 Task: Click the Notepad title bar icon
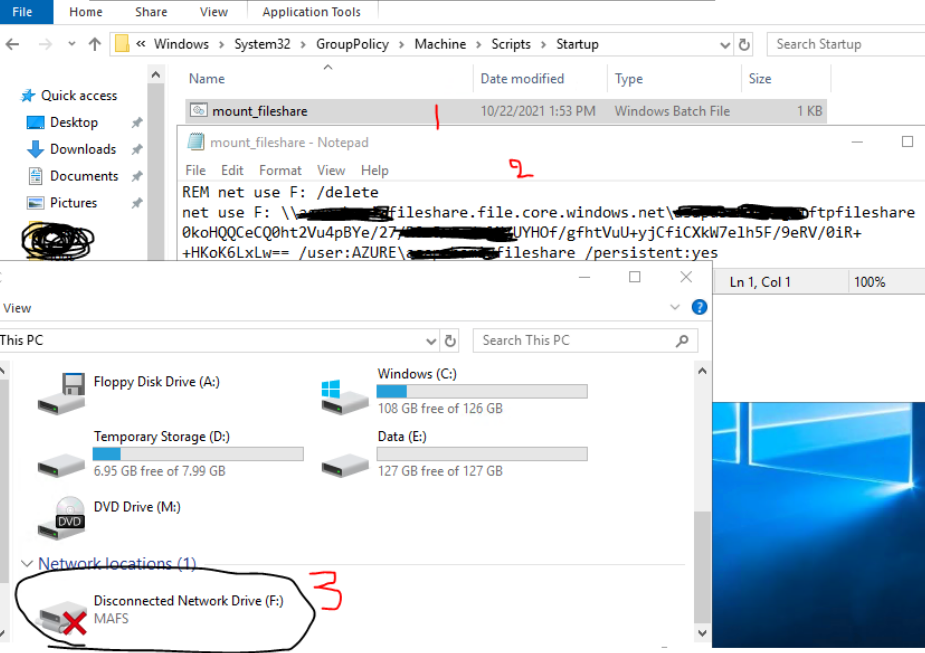(196, 142)
